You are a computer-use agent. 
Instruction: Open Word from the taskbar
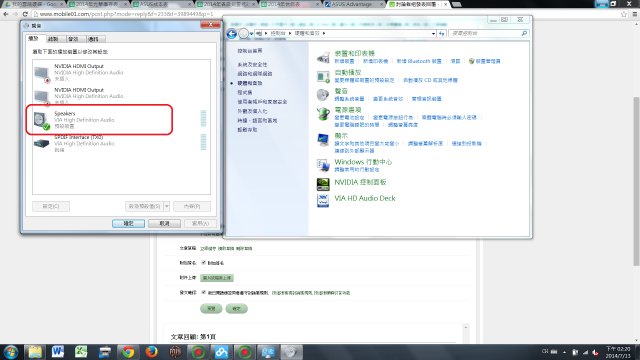pos(58,352)
